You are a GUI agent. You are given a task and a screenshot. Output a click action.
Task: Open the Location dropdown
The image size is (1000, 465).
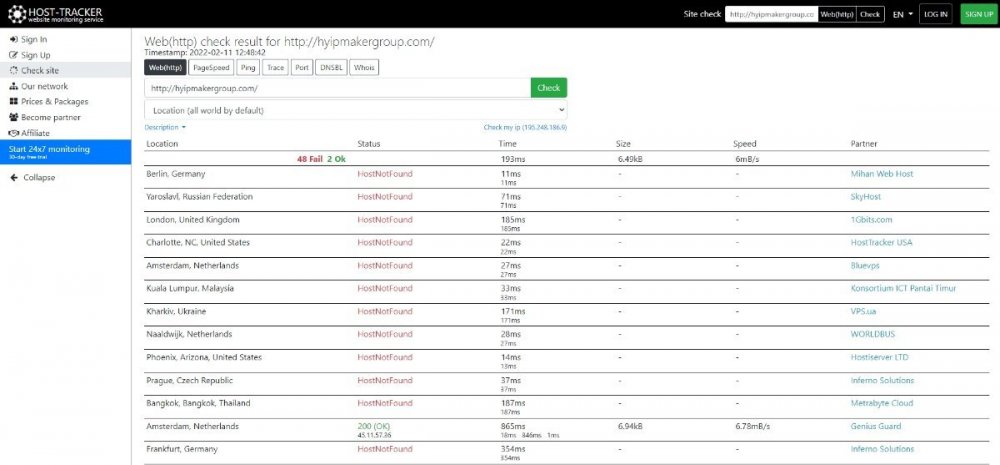356,110
